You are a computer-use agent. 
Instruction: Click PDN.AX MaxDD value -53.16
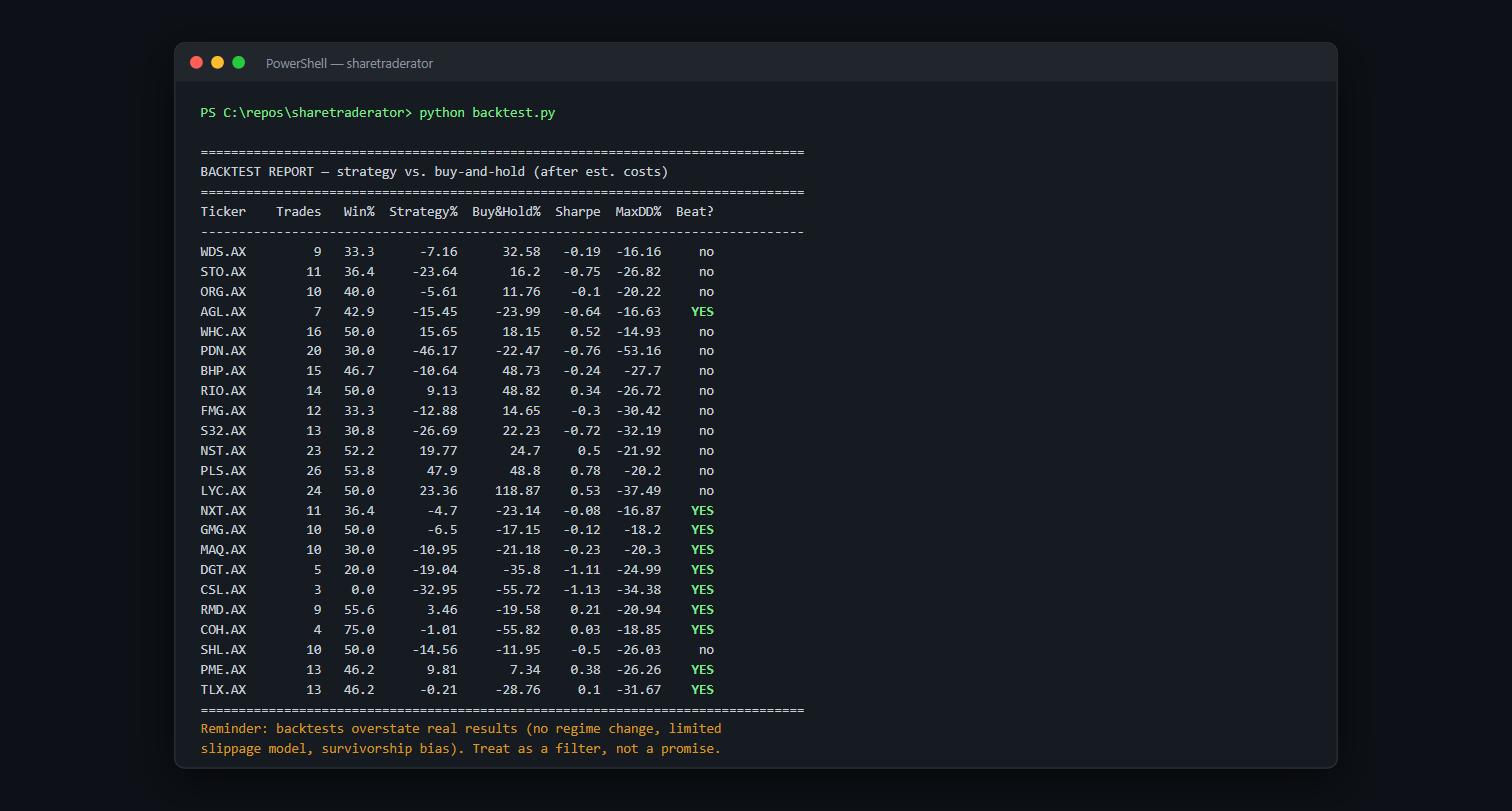[638, 350]
